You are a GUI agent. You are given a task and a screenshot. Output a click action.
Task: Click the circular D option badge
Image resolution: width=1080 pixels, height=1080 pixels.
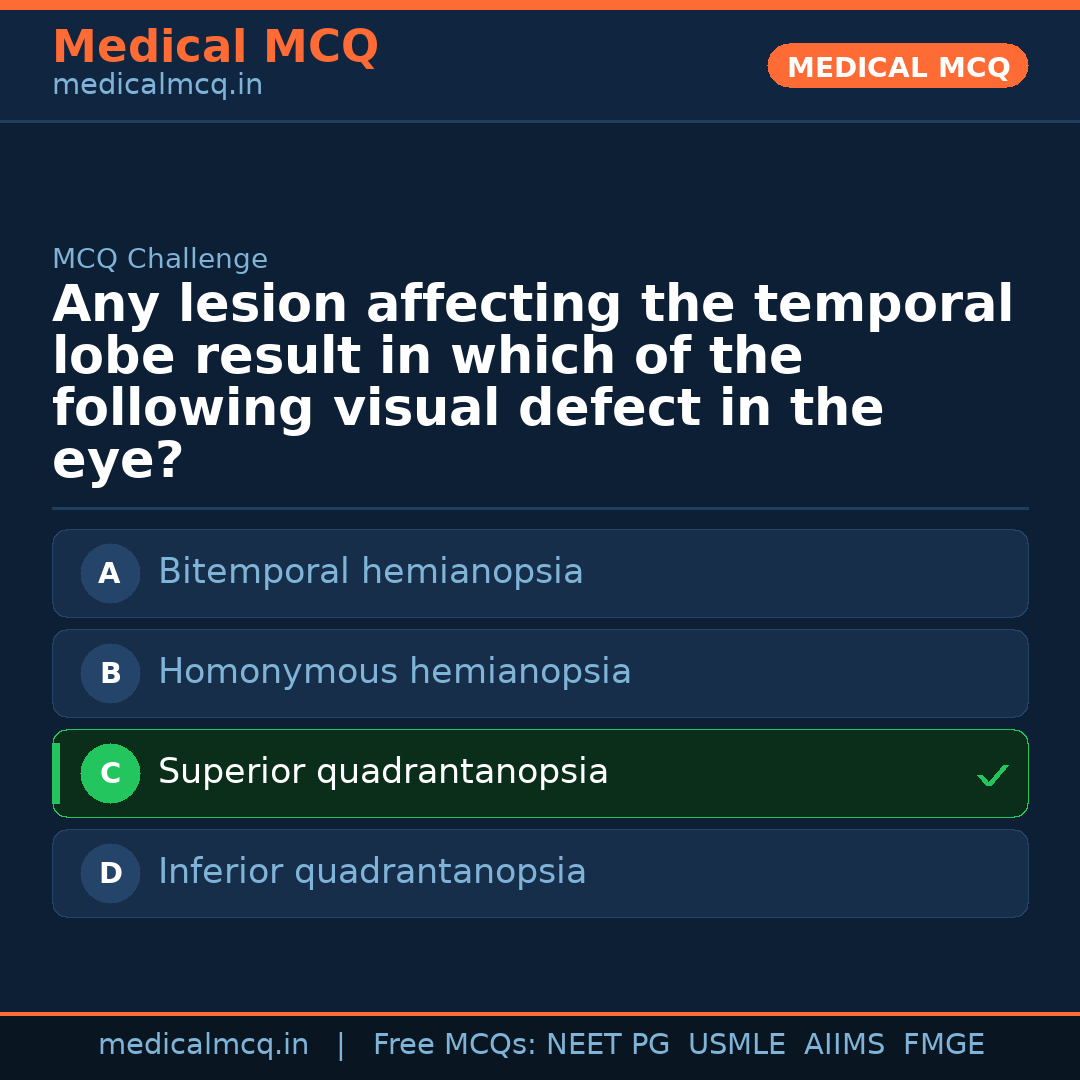[110, 873]
